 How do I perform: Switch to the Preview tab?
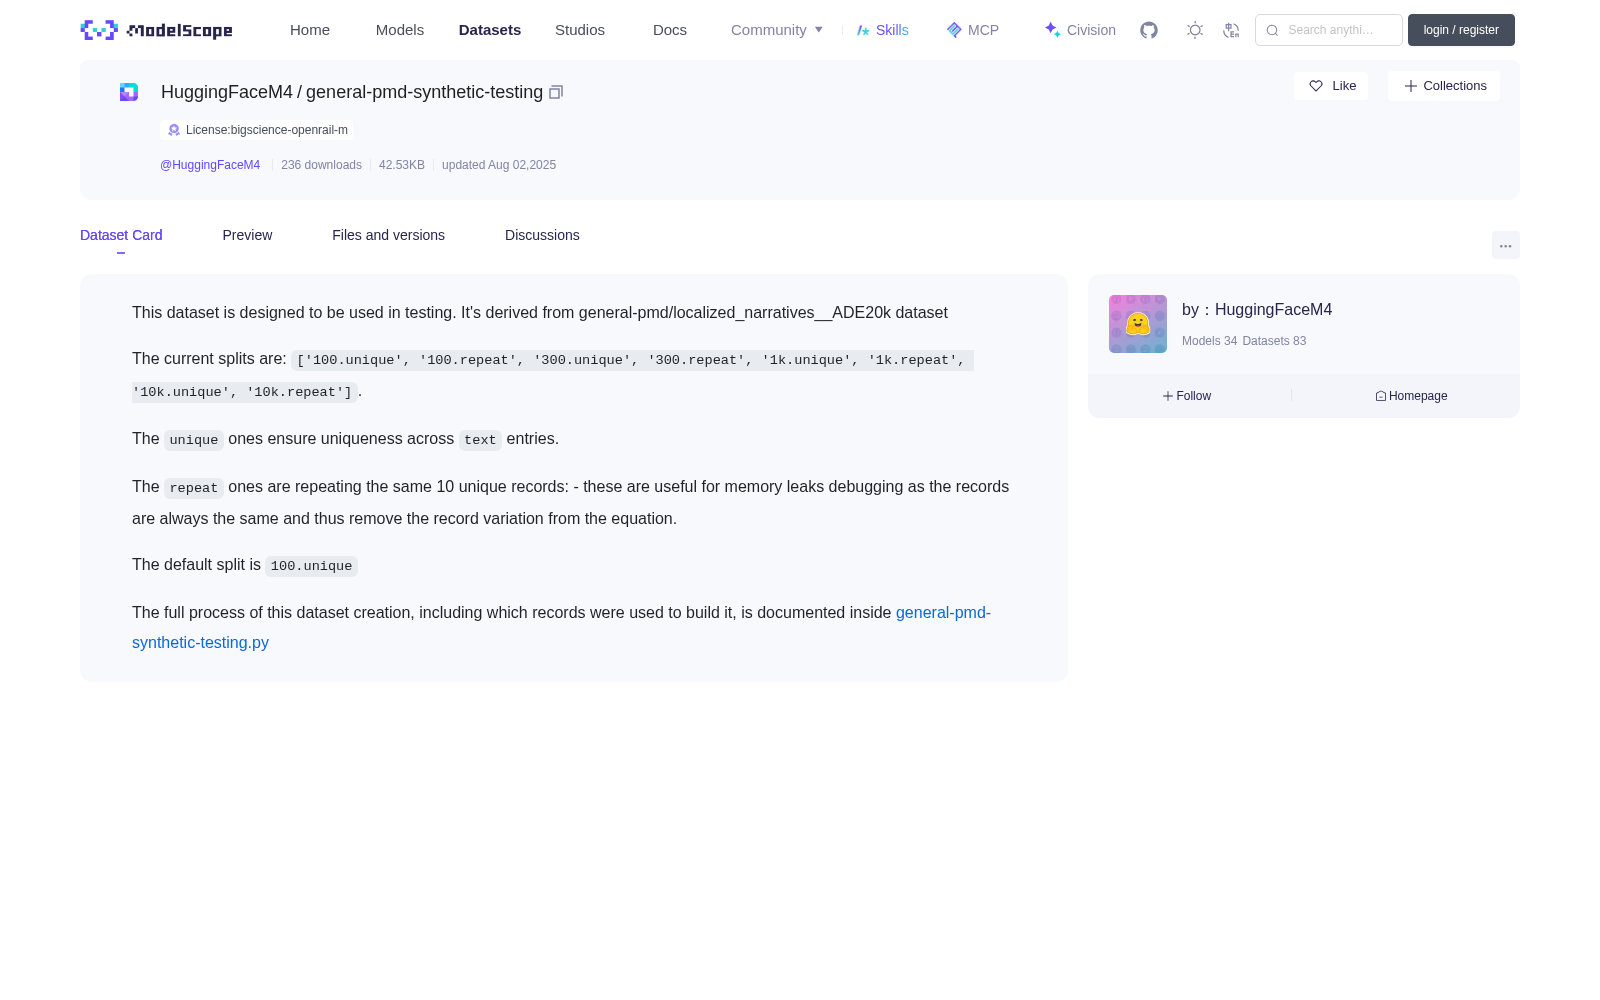click(247, 235)
